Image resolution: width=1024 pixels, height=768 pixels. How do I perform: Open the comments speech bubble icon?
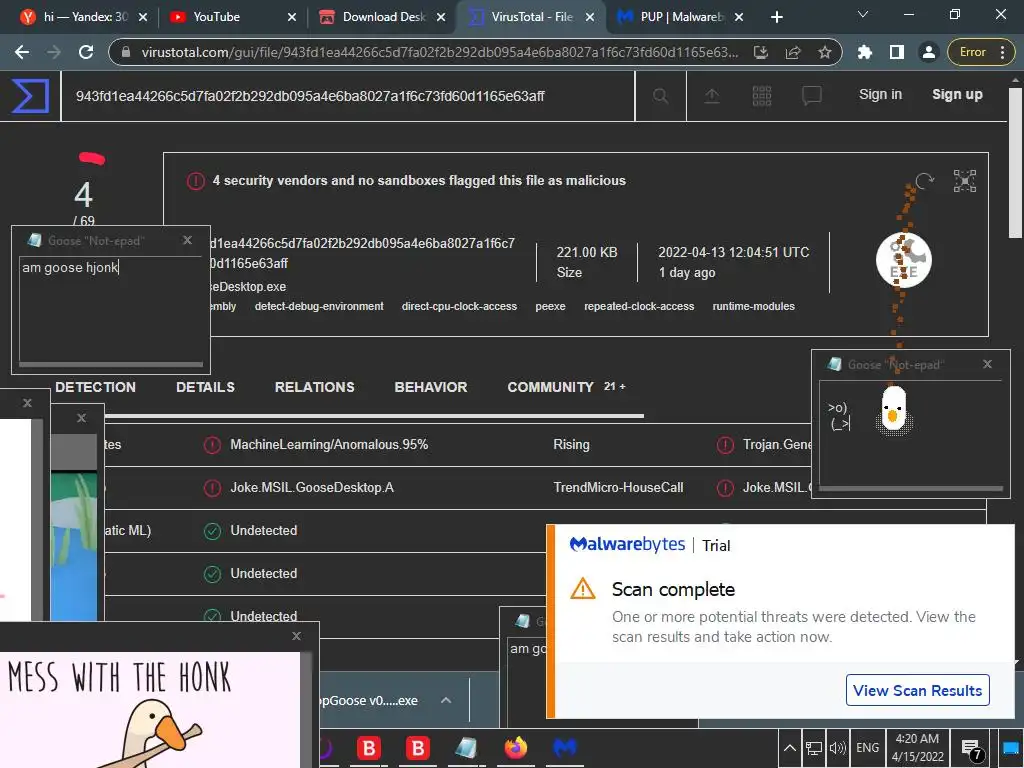coord(811,96)
